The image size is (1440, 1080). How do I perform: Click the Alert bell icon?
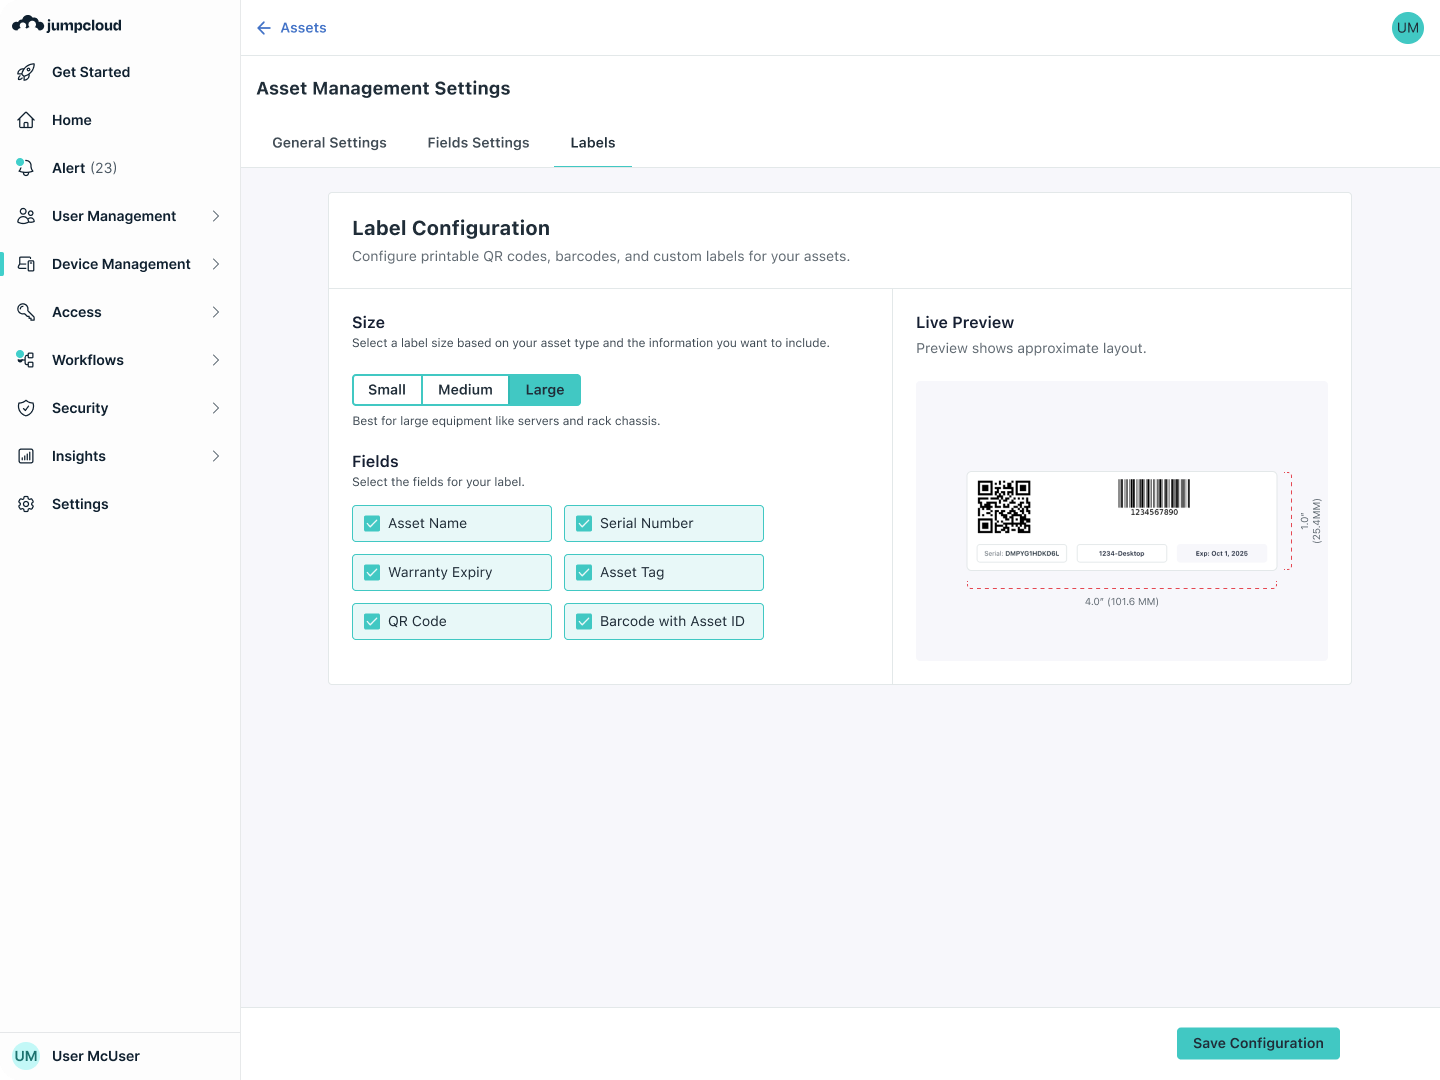pos(26,168)
